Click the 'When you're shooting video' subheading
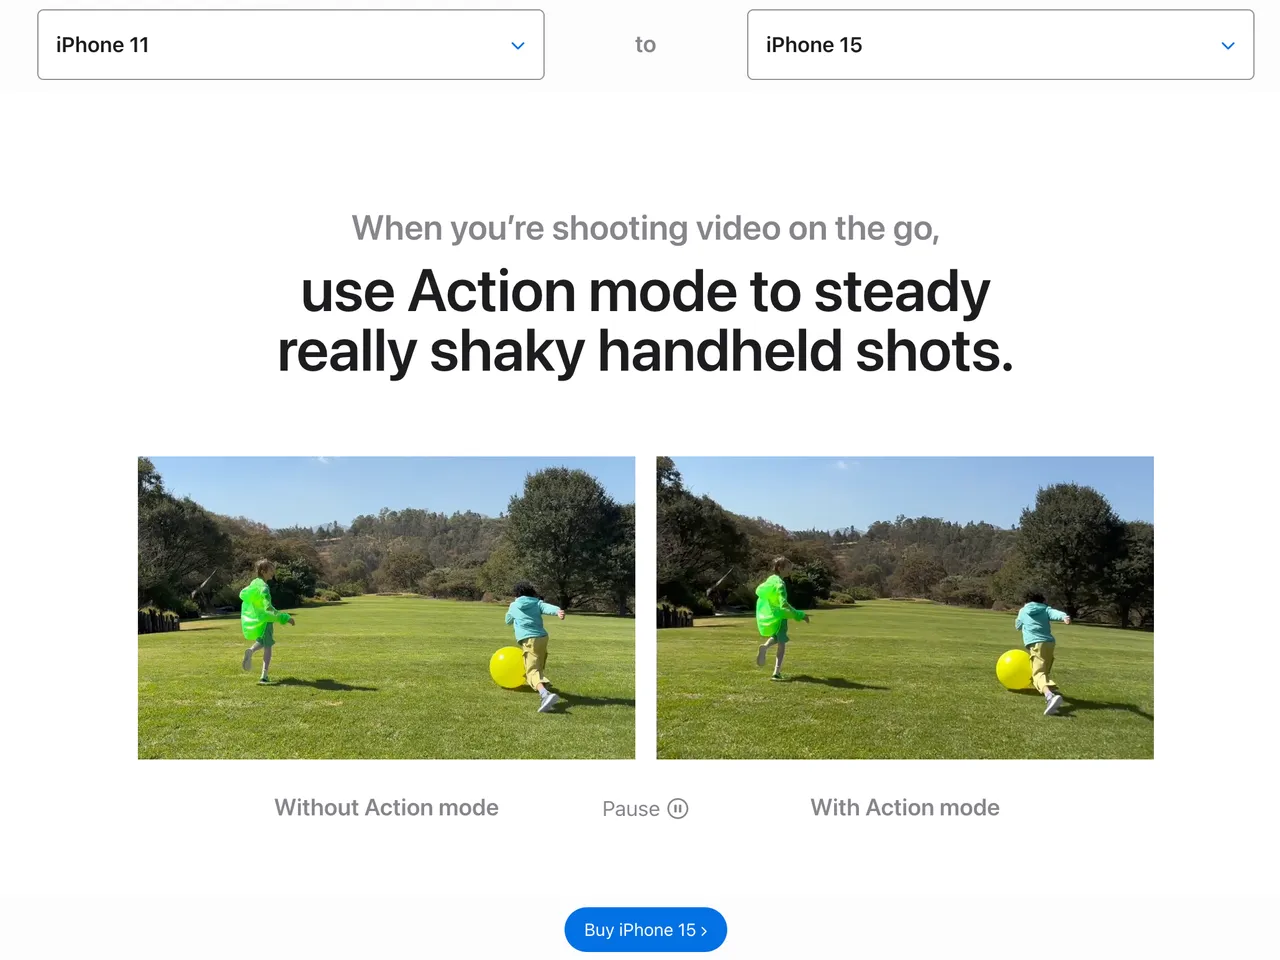Viewport: 1280px width, 960px height. [x=646, y=229]
